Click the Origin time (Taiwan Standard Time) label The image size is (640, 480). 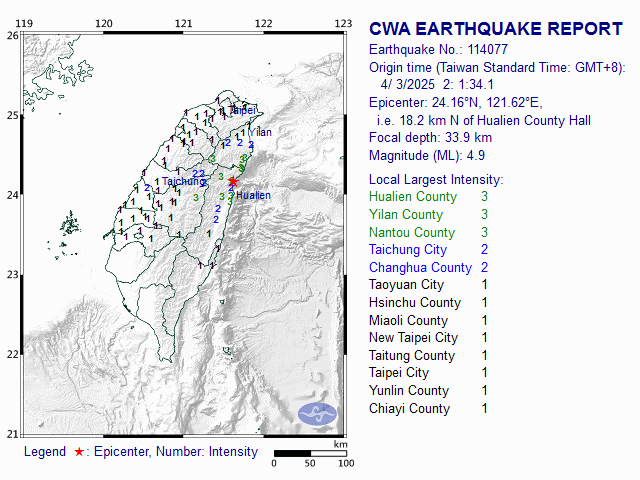[x=497, y=67]
